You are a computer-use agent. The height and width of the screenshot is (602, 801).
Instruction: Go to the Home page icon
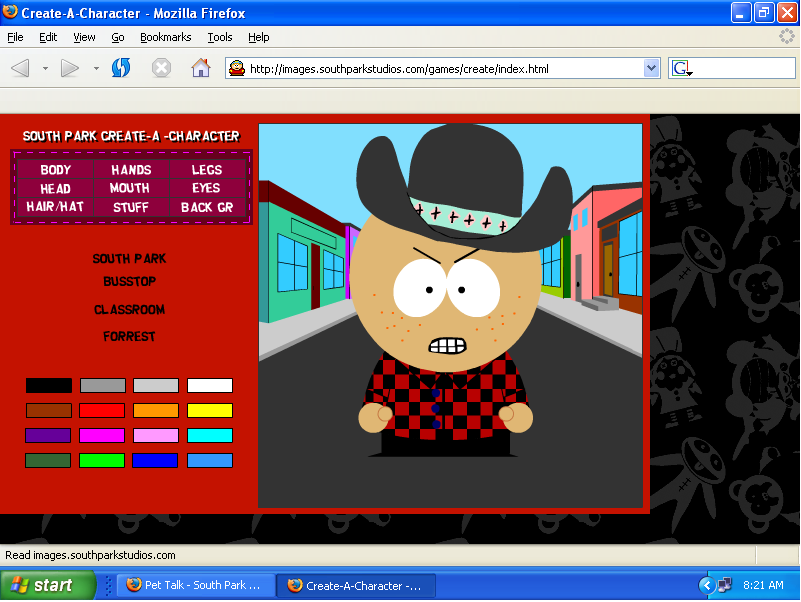(201, 68)
